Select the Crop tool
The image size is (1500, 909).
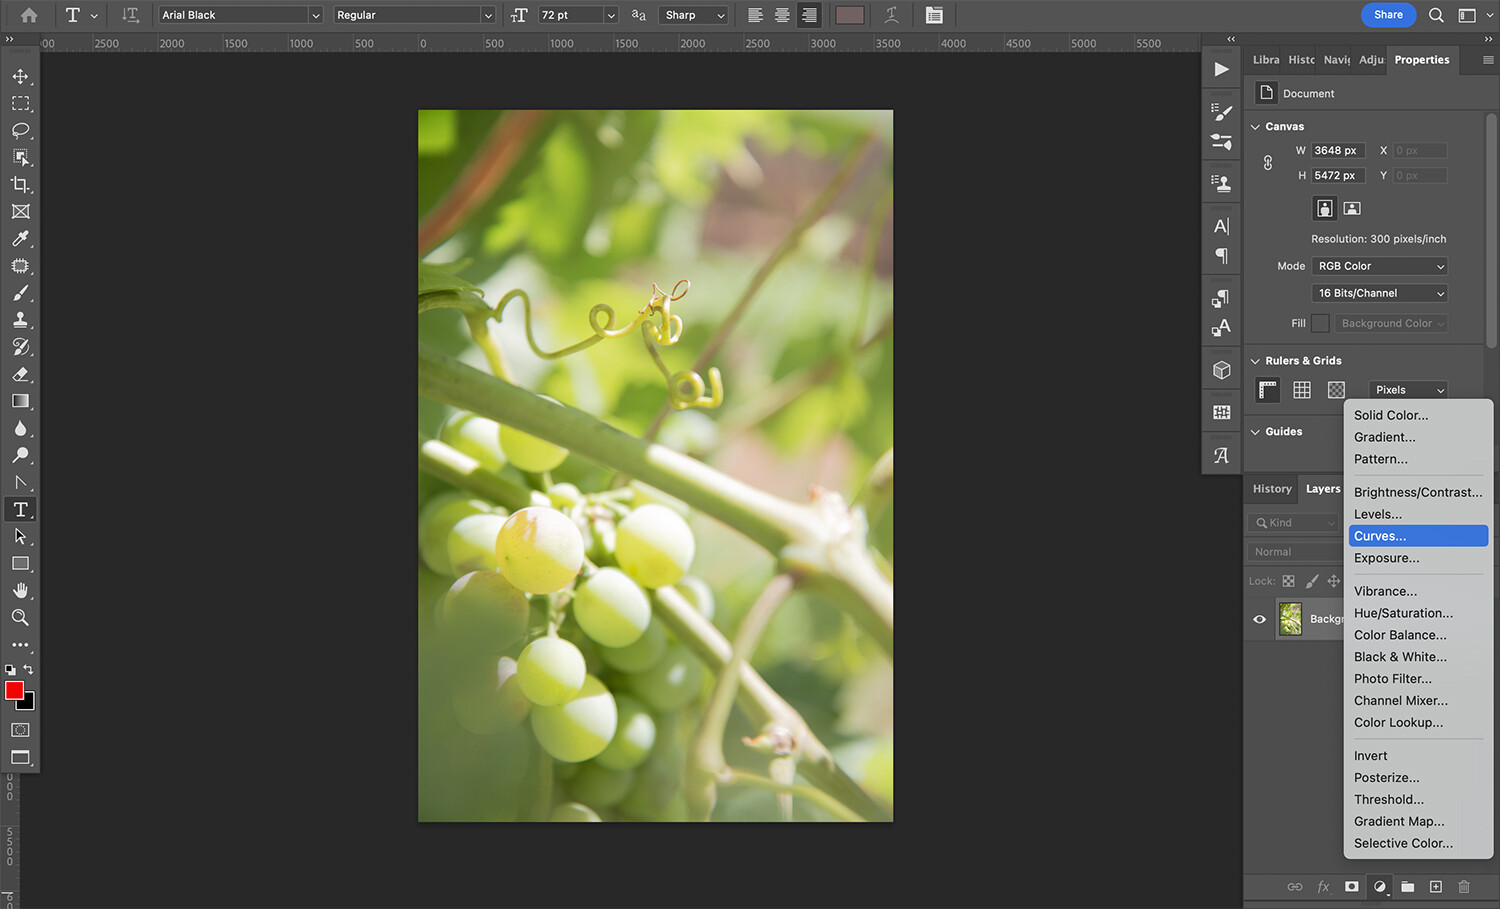pyautogui.click(x=20, y=185)
